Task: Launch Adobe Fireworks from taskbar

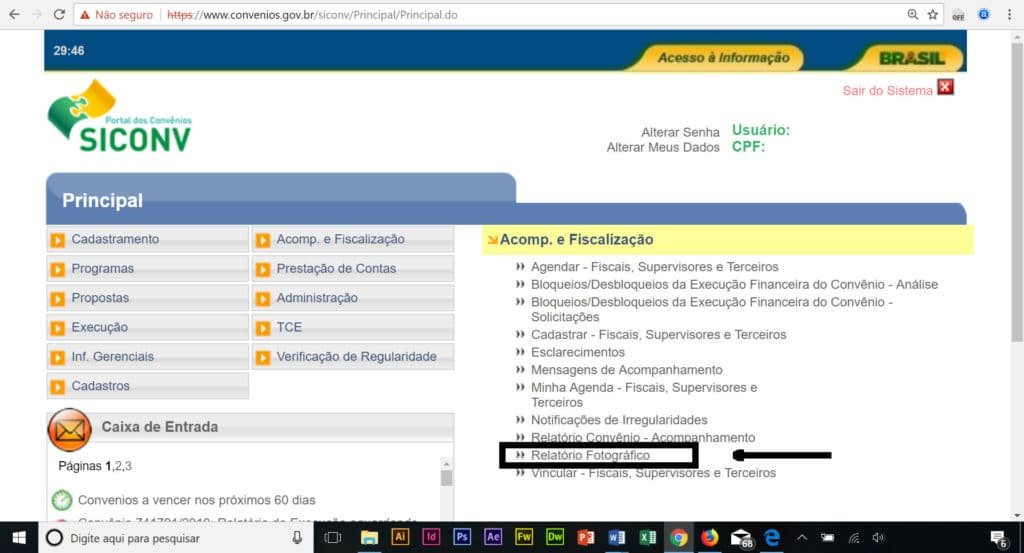Action: pyautogui.click(x=524, y=537)
